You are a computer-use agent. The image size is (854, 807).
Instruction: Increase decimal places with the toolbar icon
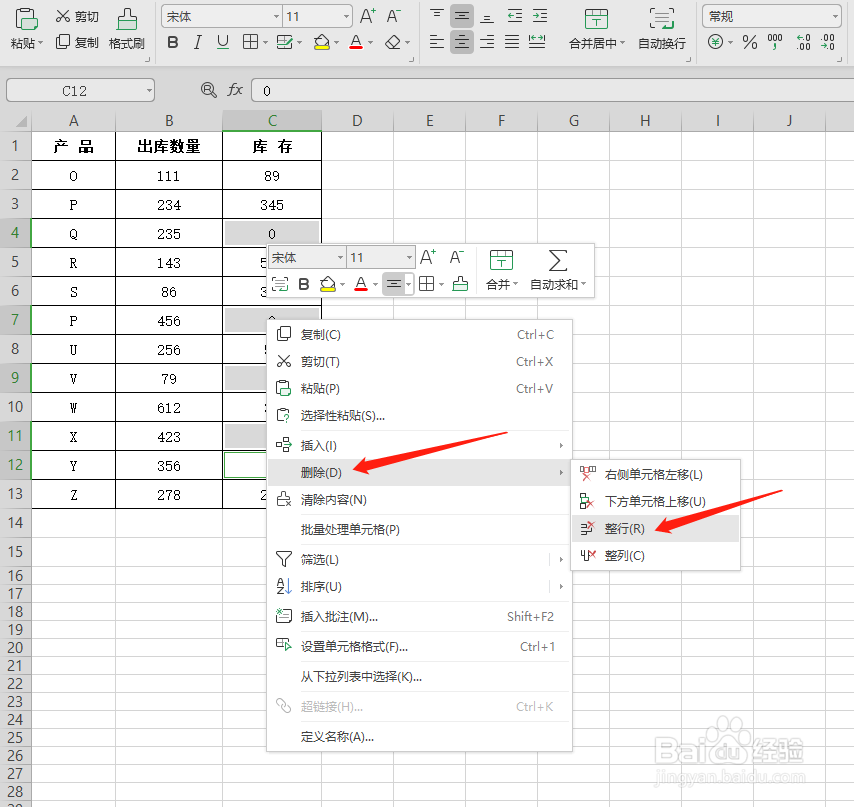pos(804,44)
